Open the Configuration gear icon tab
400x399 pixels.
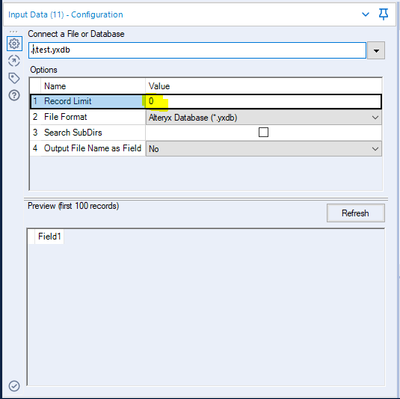(14, 43)
